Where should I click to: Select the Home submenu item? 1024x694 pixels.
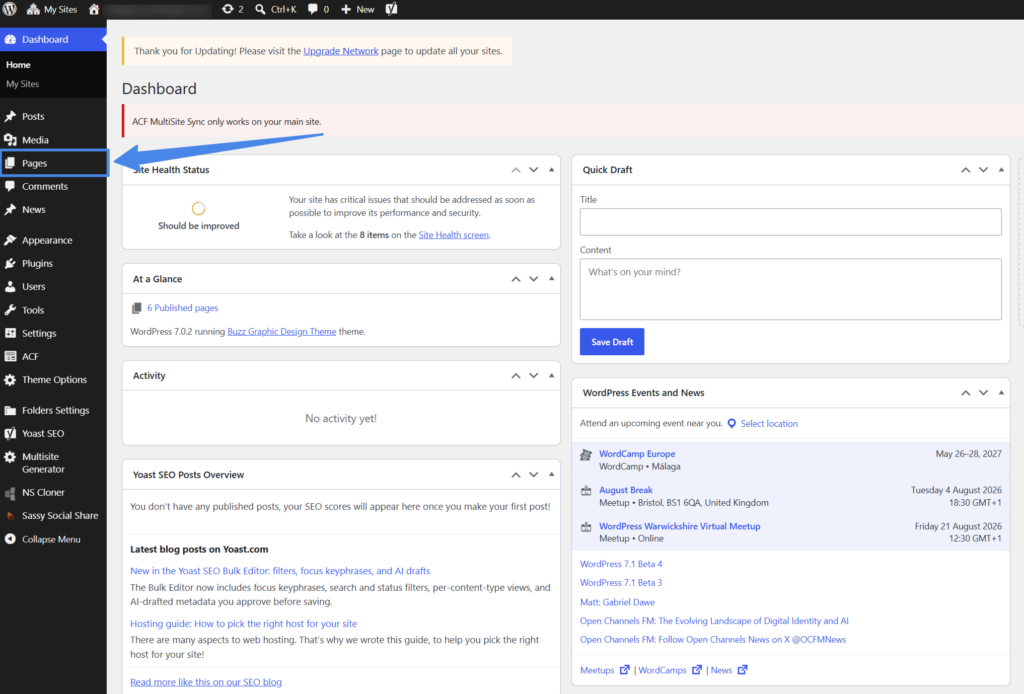[18, 65]
